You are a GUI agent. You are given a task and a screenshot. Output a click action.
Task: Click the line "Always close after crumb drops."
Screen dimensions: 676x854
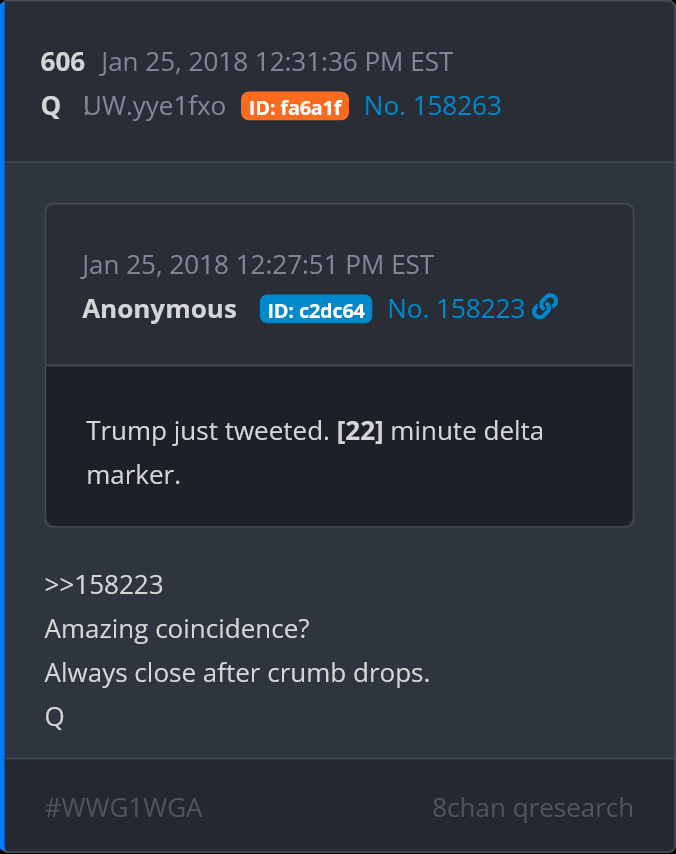click(237, 673)
